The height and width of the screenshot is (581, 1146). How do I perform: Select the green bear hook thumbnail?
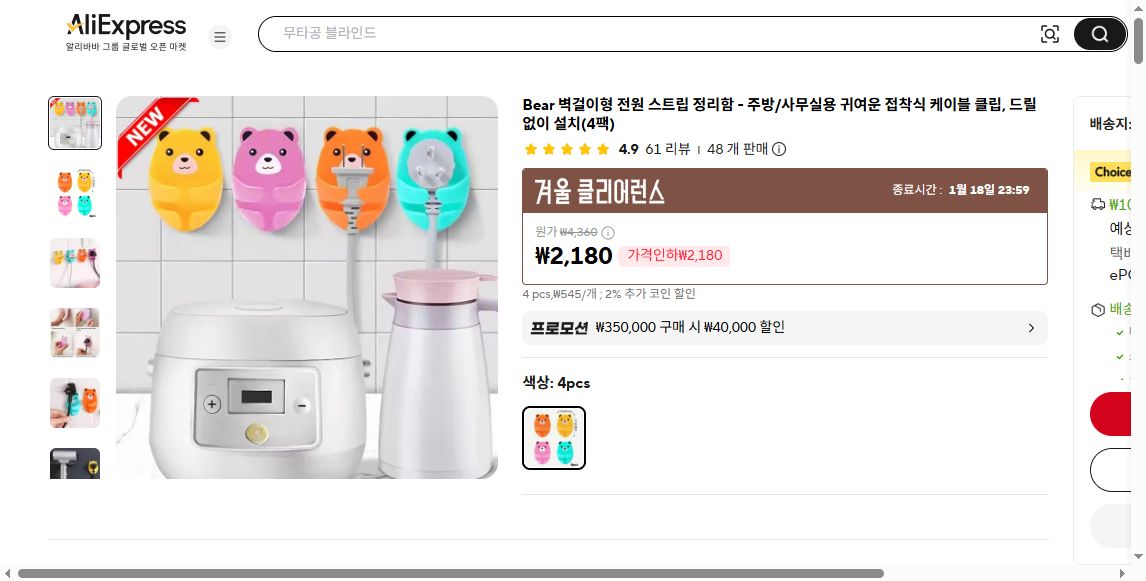coord(75,402)
